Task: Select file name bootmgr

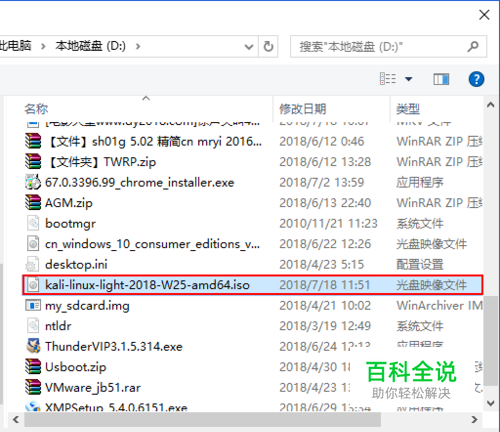Action: [x=70, y=223]
